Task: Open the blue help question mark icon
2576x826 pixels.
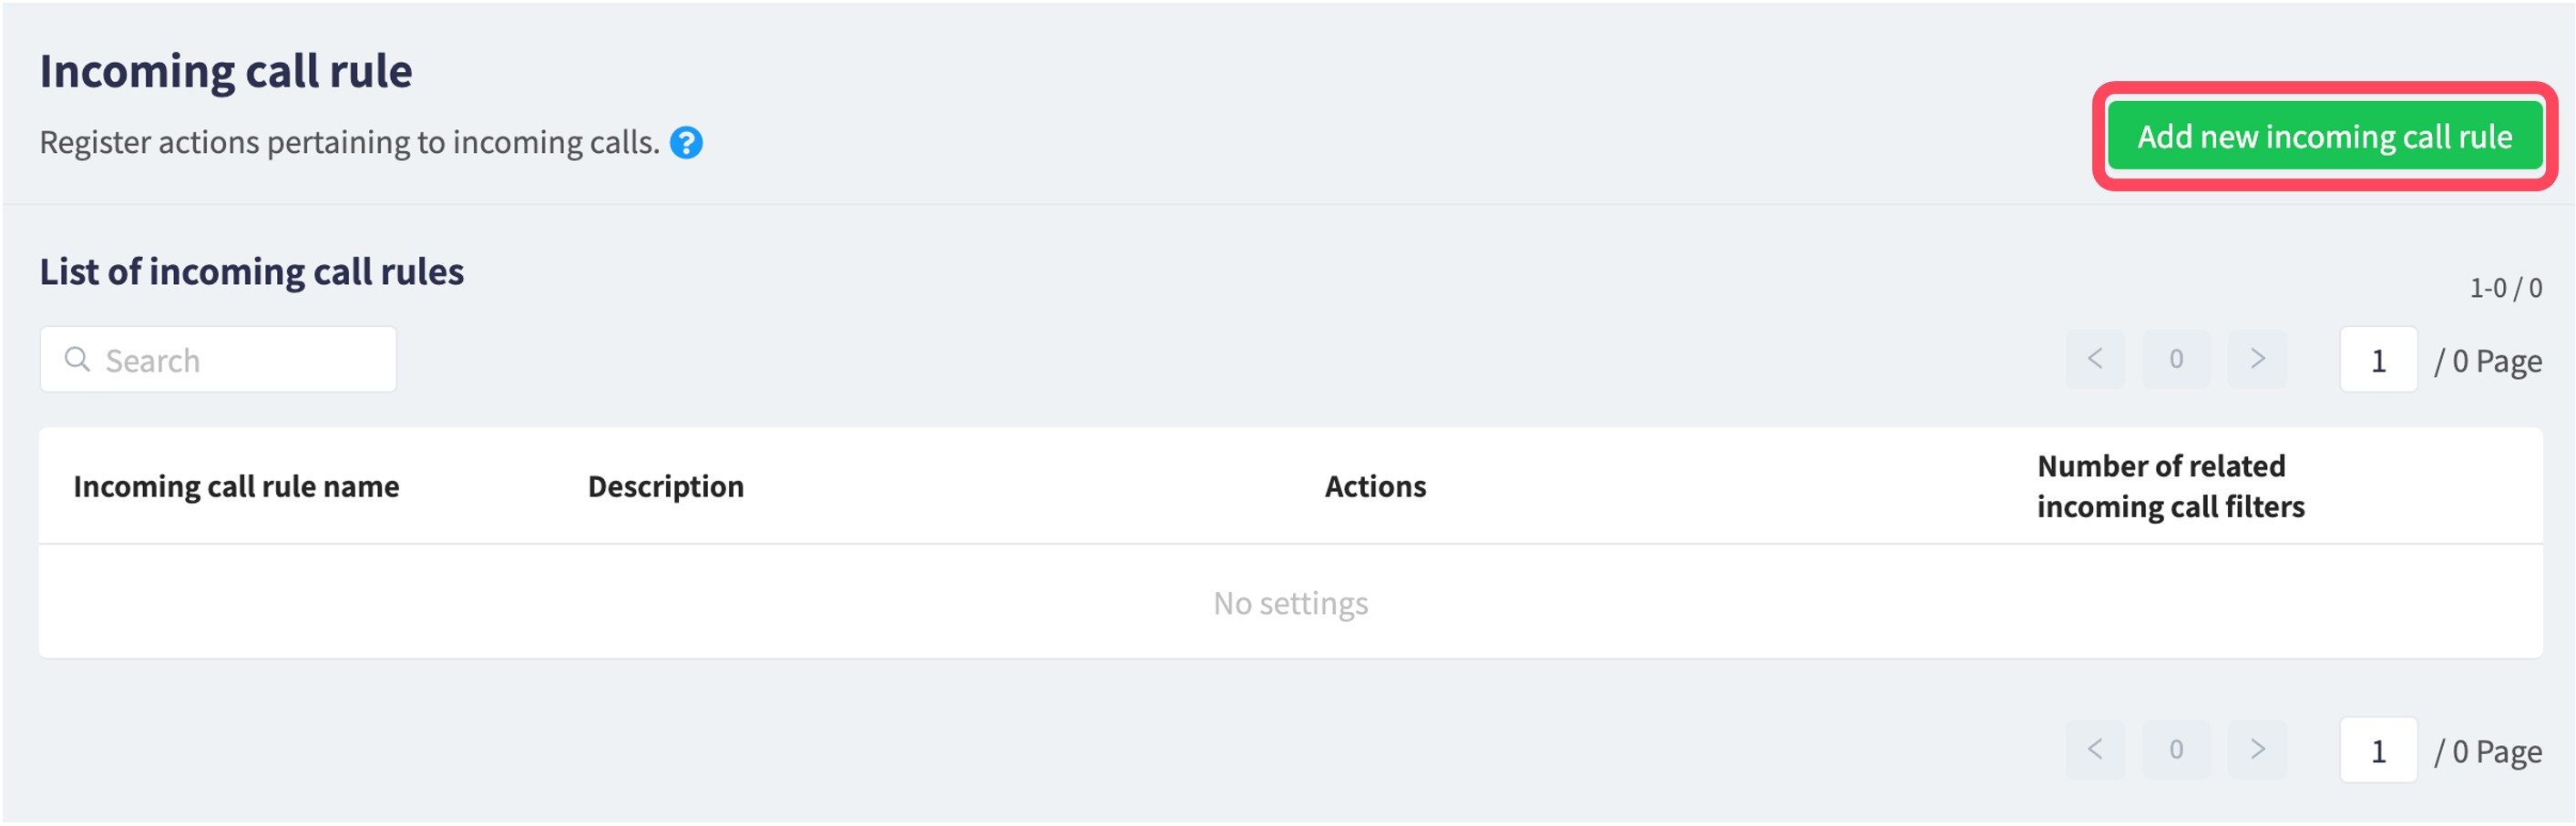Action: coord(686,143)
